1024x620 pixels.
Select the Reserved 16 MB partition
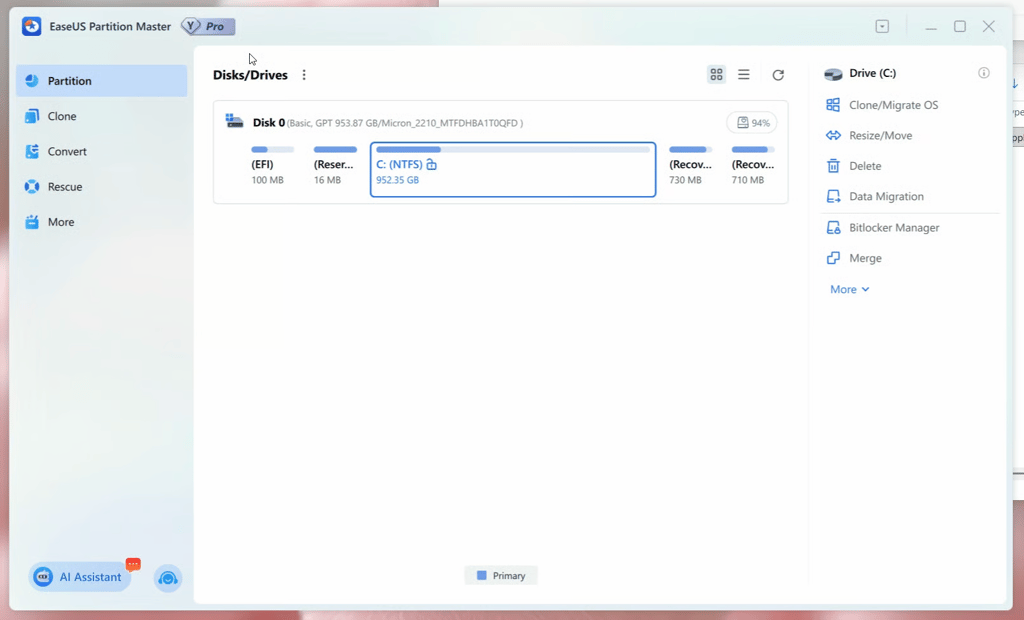(x=335, y=167)
